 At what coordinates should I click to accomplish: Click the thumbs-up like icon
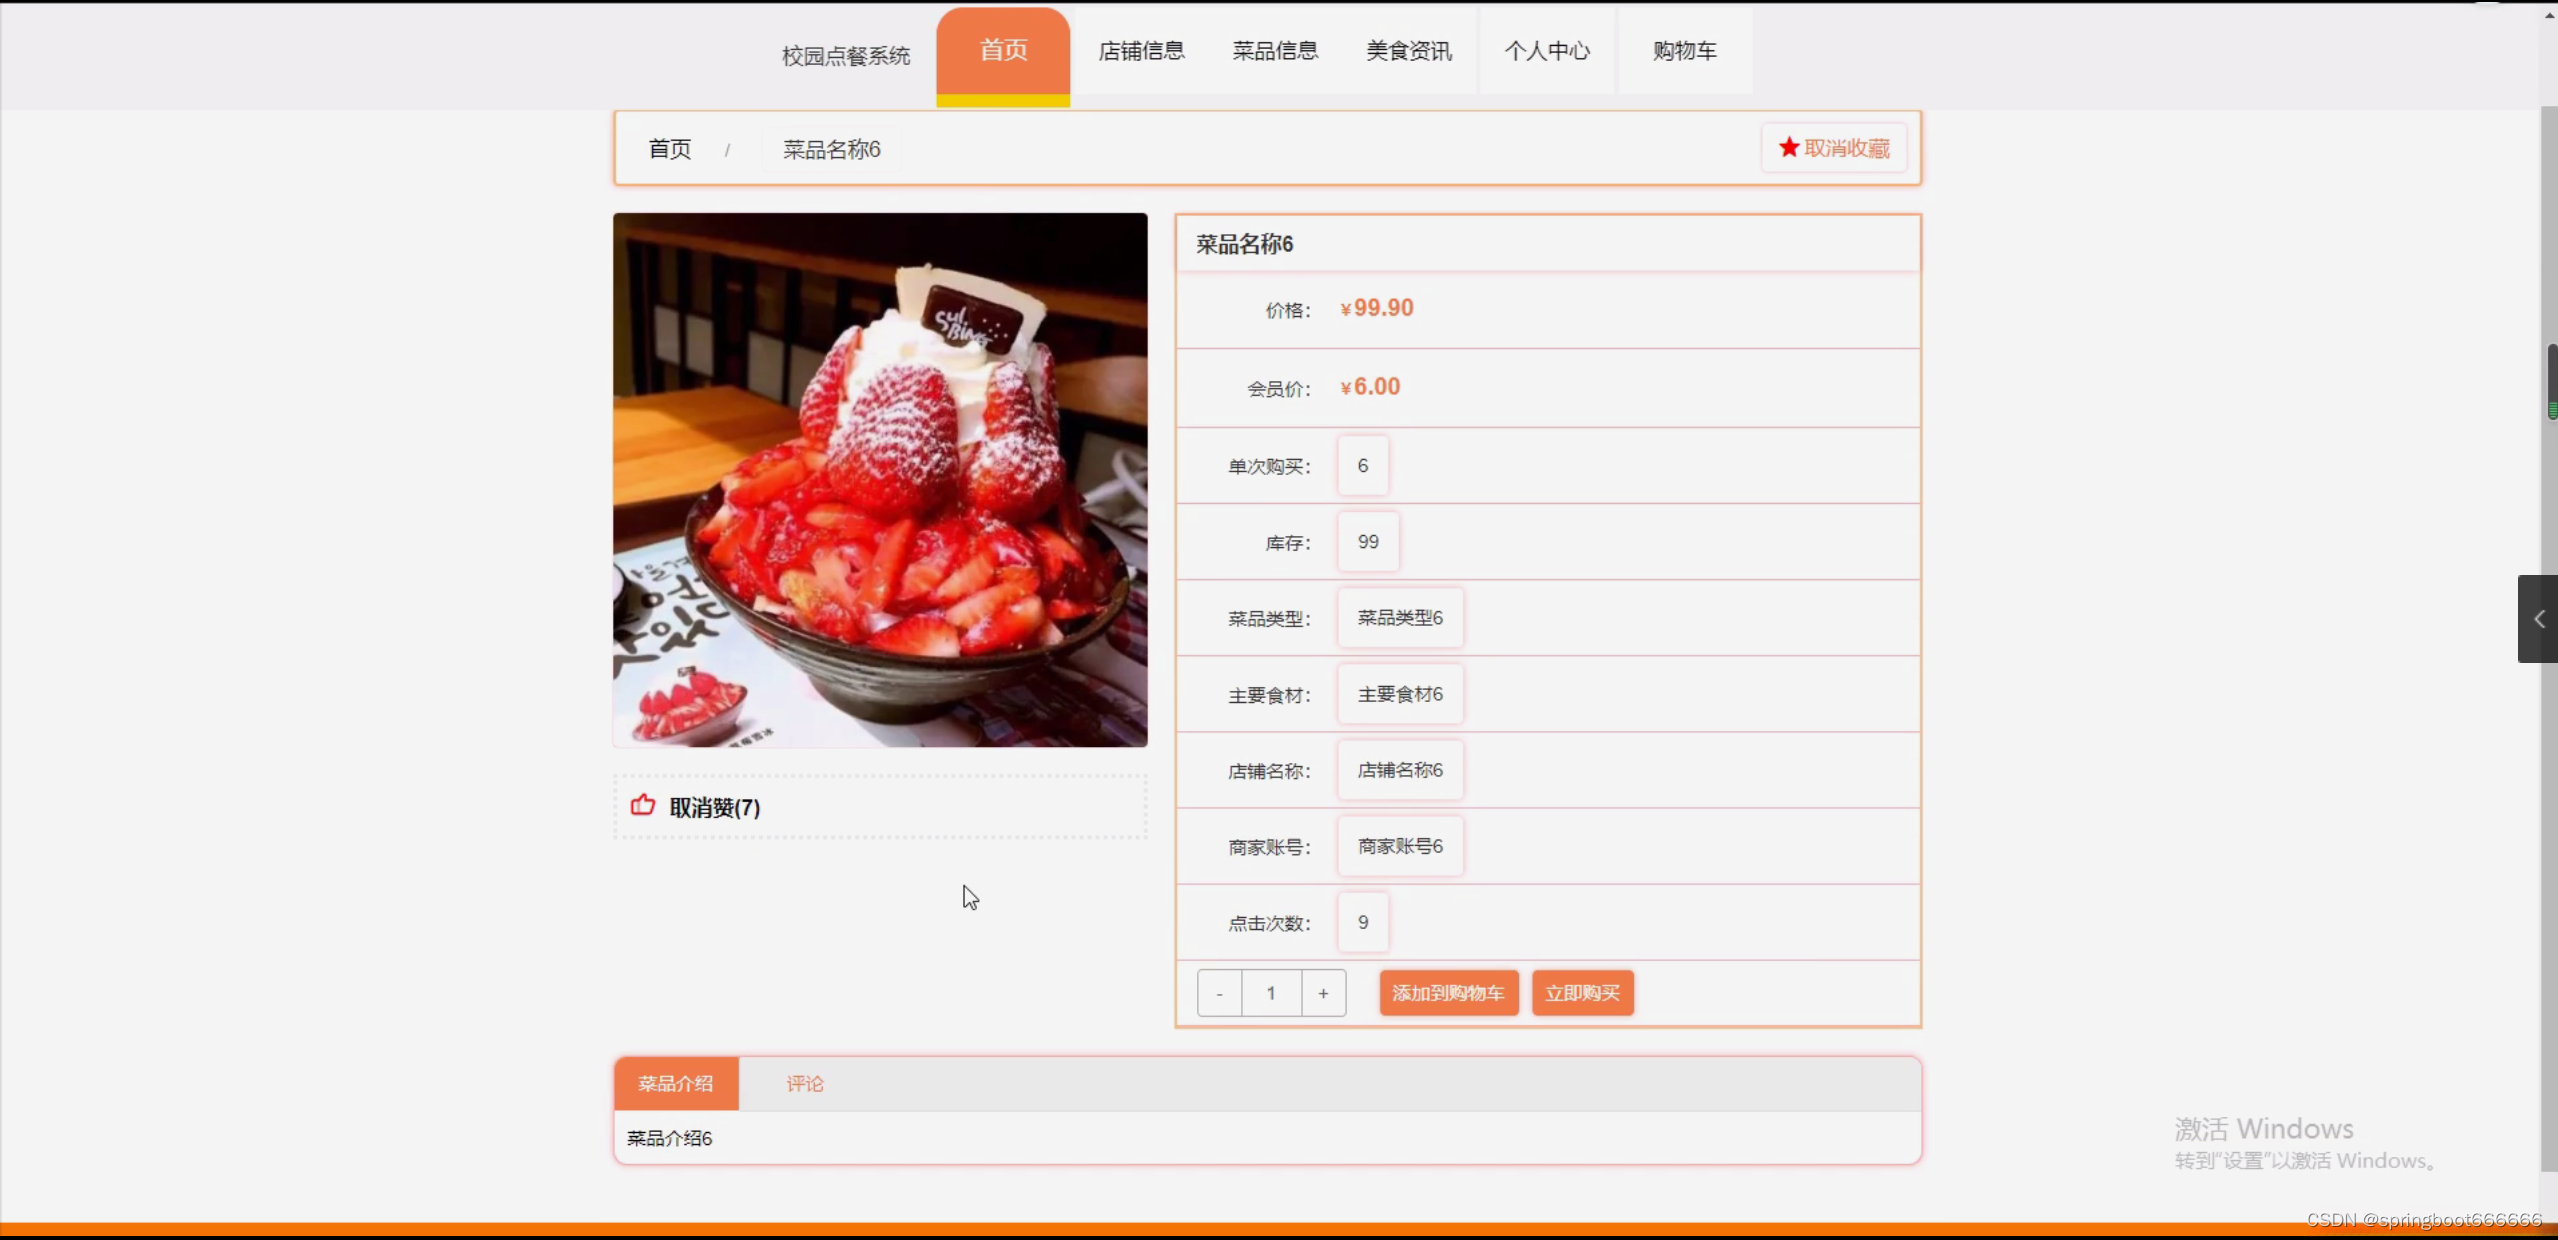click(643, 806)
